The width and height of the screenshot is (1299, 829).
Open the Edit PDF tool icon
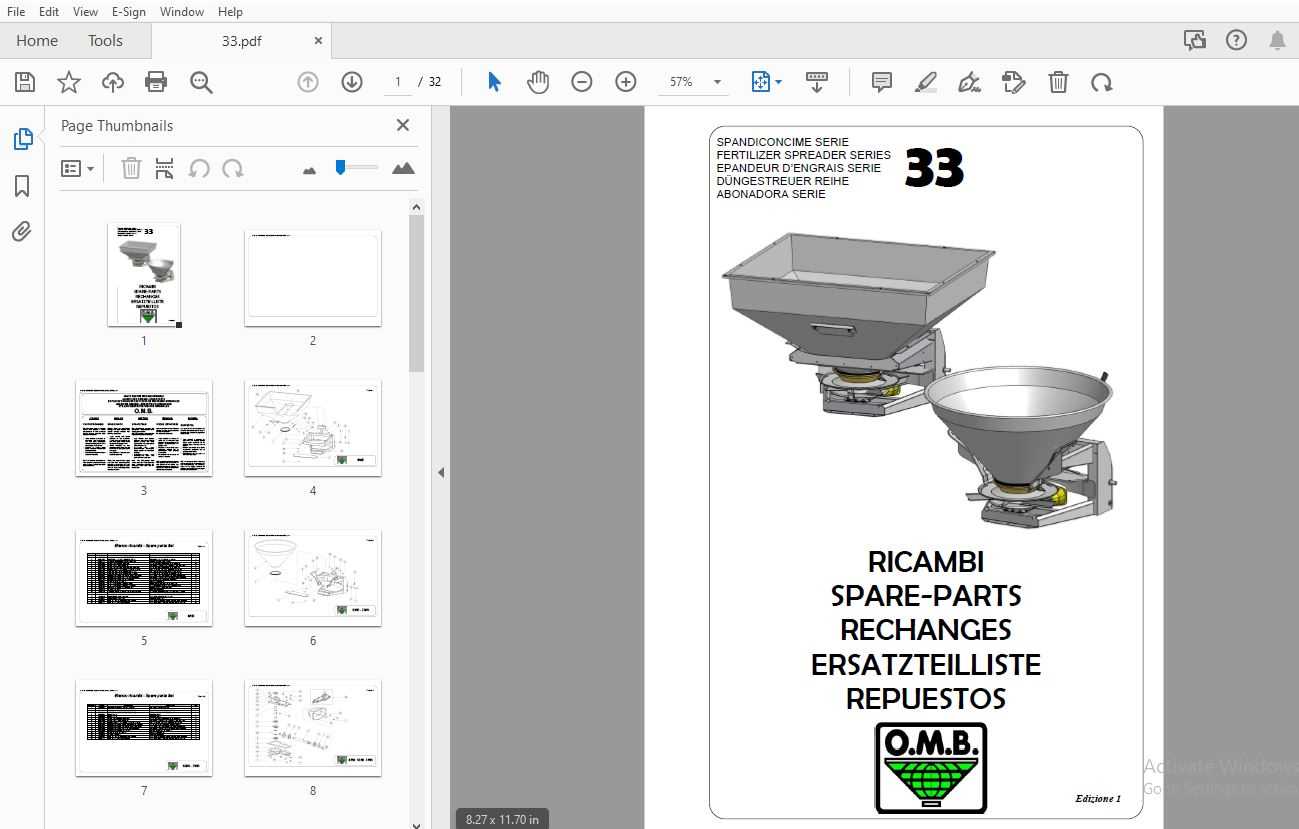click(1014, 82)
